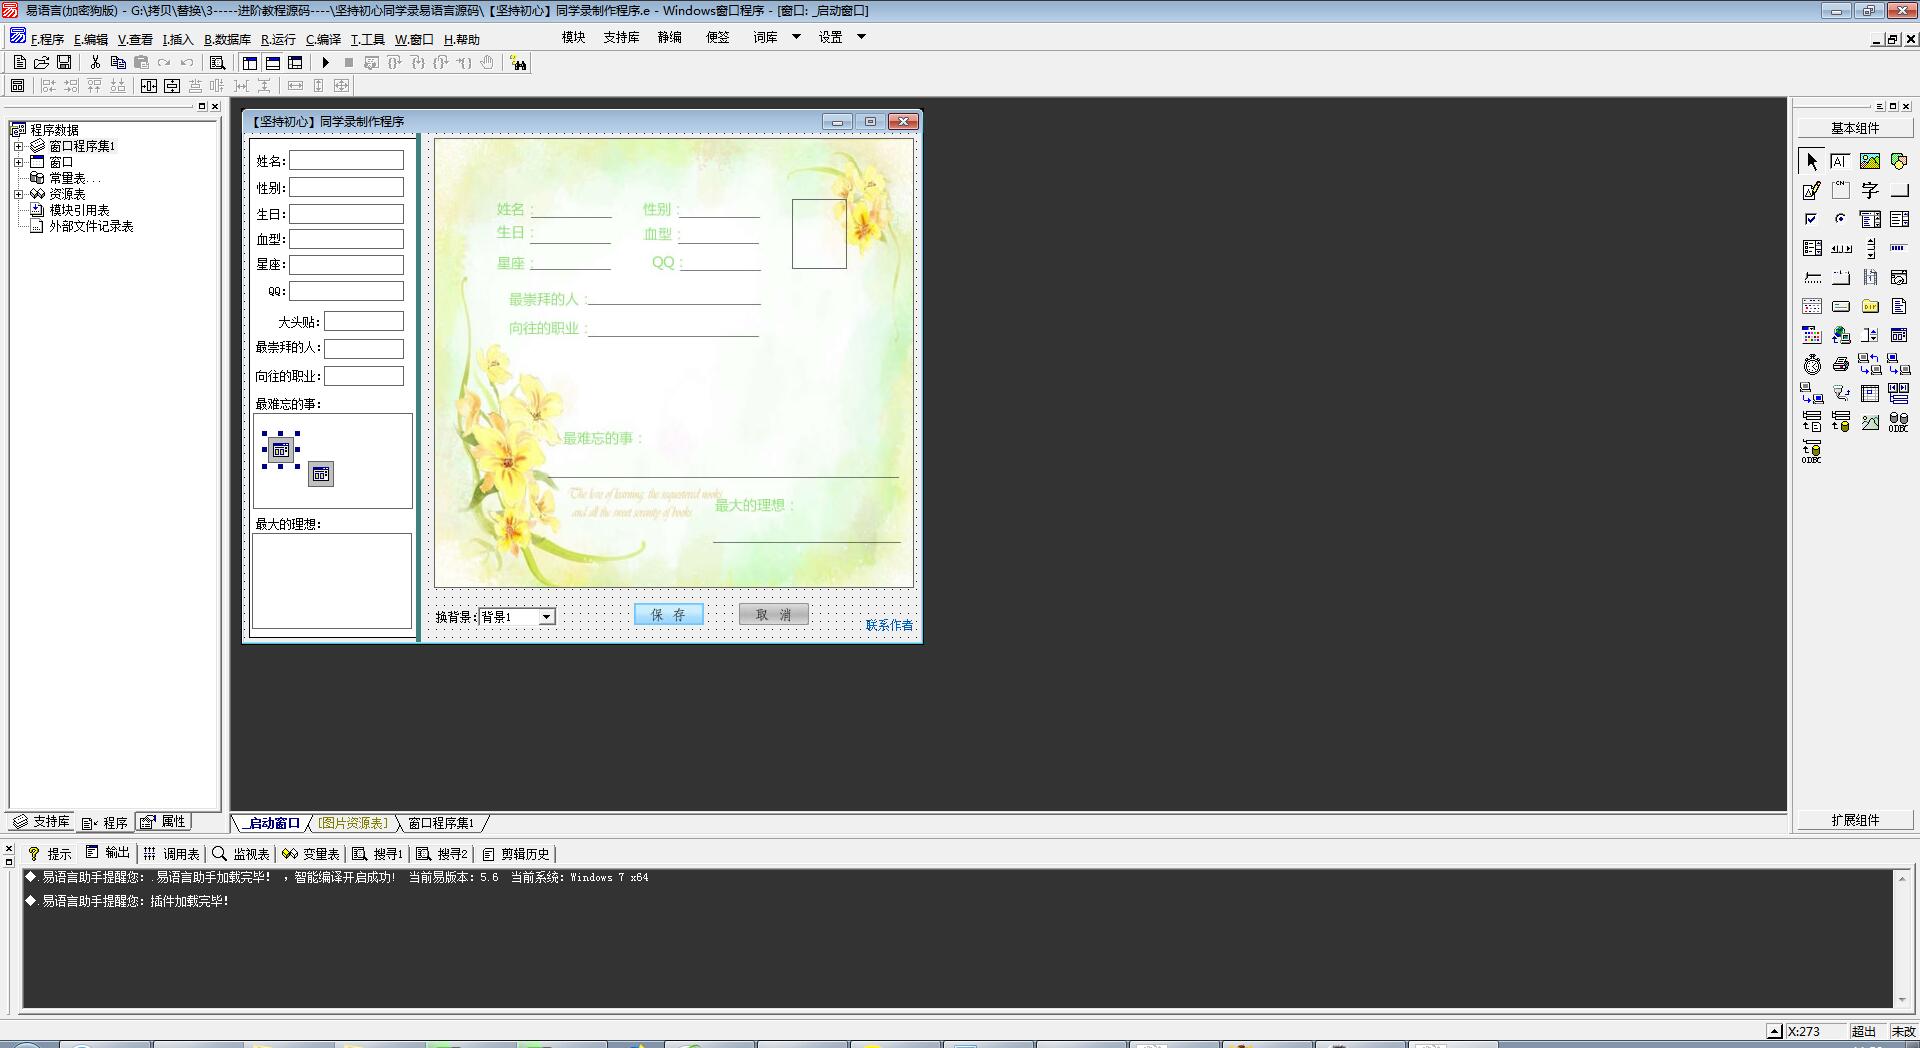Switch to the 支持库 panel tab
Screen dimensions: 1920x1048
click(42, 822)
